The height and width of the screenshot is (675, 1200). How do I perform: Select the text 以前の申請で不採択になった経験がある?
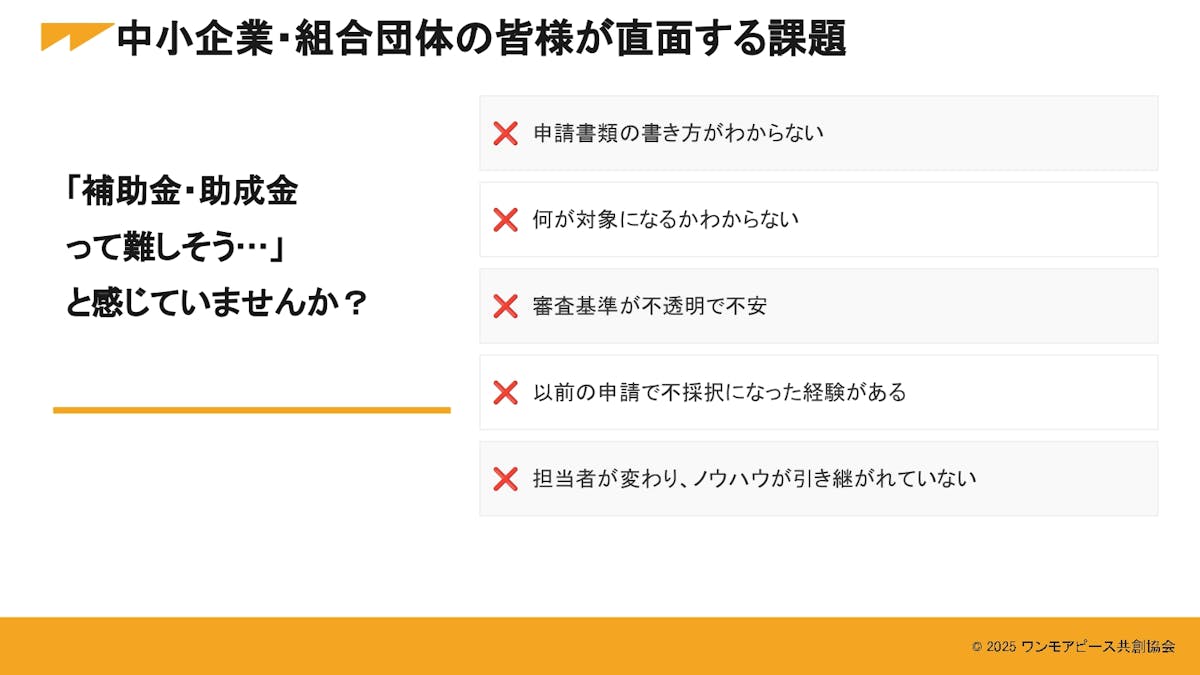(719, 393)
